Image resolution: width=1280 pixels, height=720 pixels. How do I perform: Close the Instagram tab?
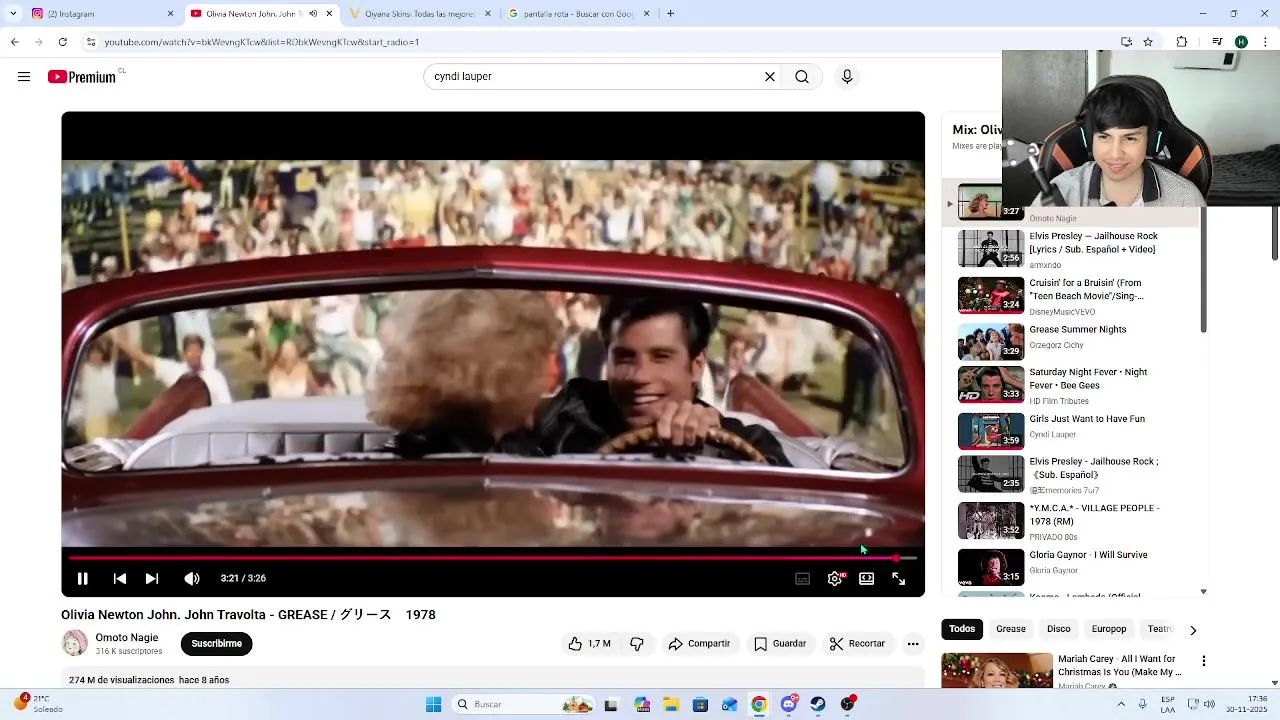pyautogui.click(x=170, y=14)
